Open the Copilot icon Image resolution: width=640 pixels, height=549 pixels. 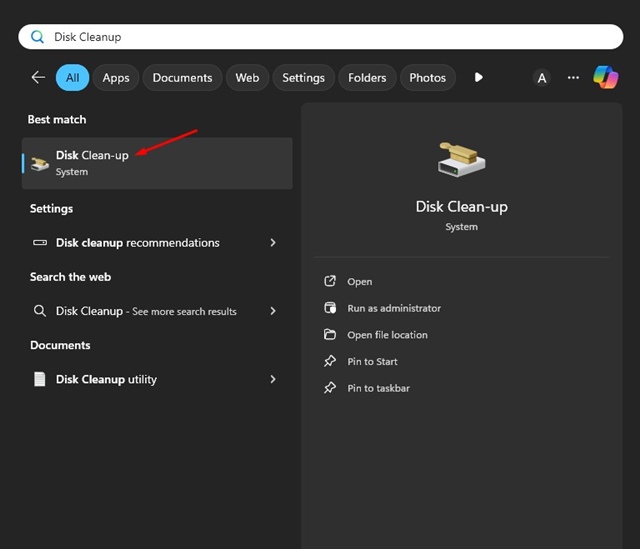coord(605,77)
